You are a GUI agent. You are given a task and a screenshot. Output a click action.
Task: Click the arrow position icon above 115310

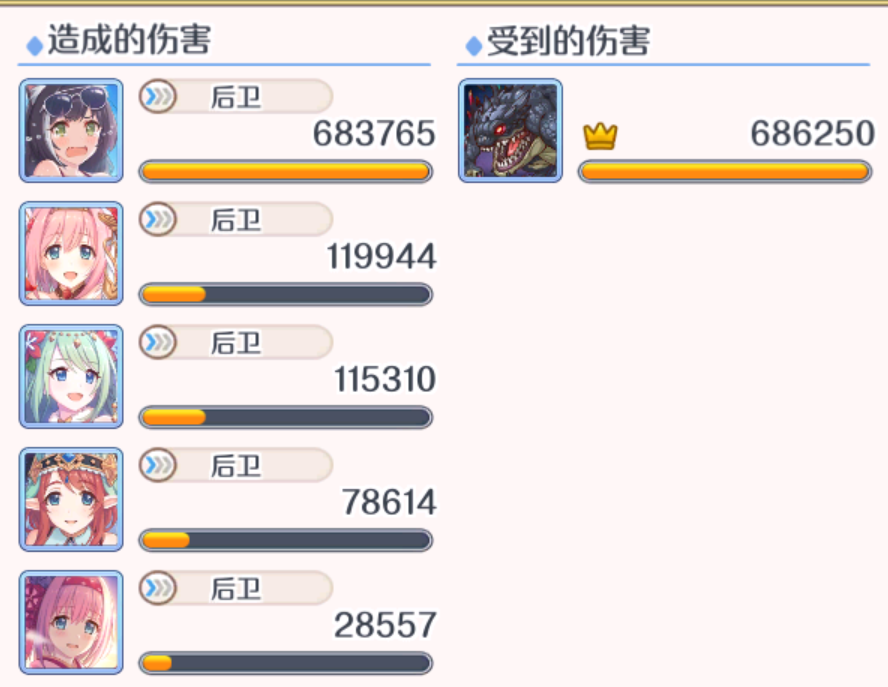(157, 342)
